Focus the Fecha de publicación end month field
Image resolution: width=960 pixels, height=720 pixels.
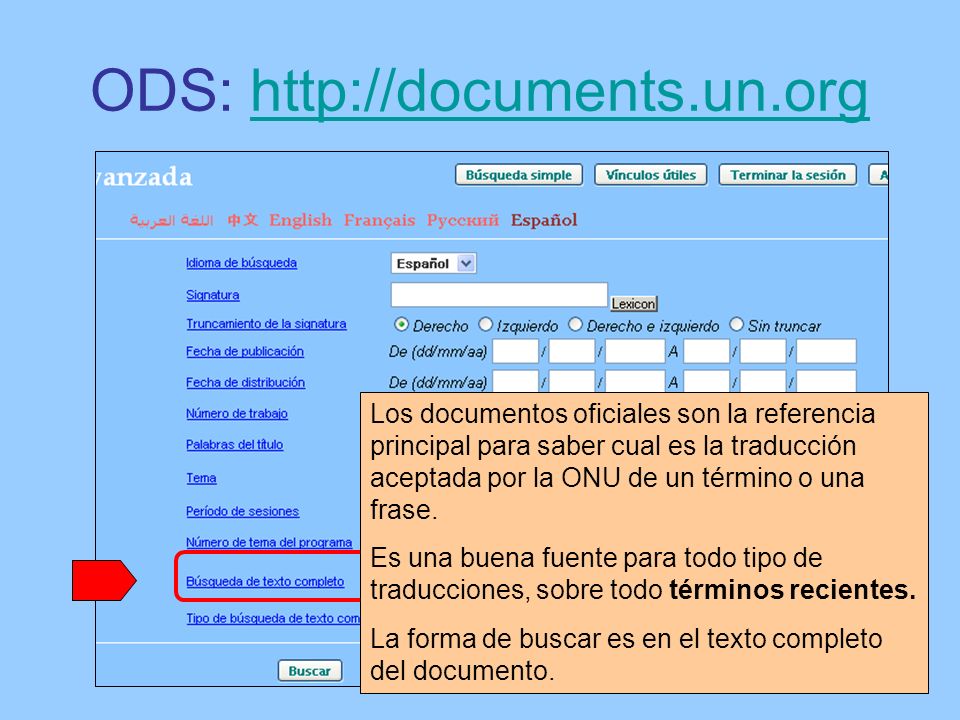pyautogui.click(x=763, y=351)
